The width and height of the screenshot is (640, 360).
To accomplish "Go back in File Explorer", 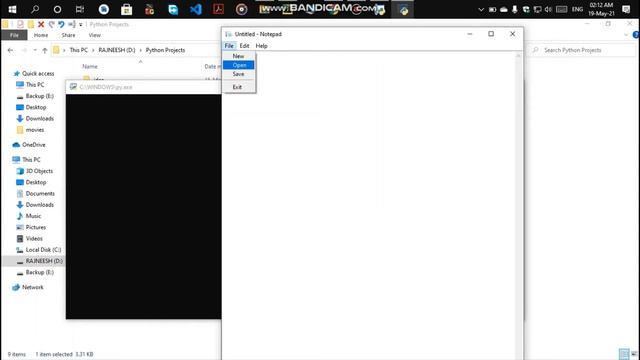I will (x=11, y=50).
